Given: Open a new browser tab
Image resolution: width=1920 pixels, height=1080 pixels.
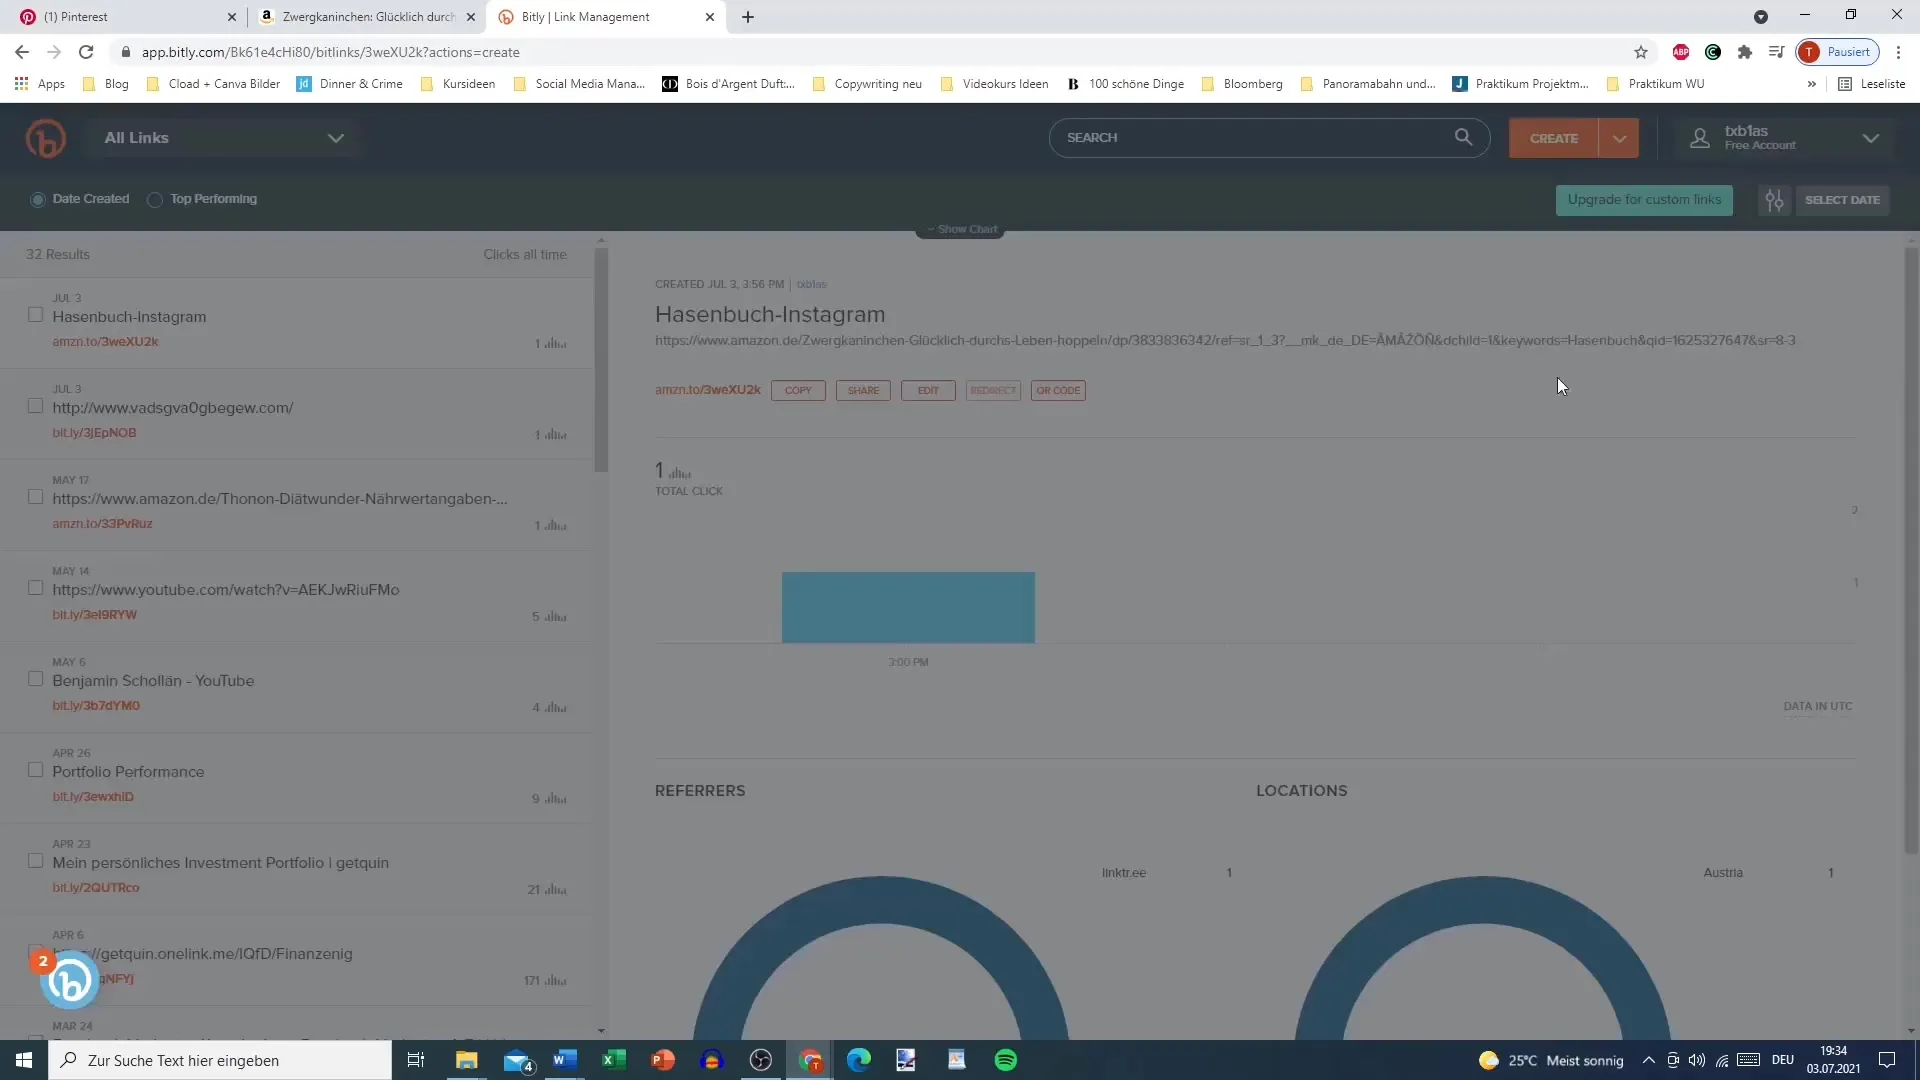Looking at the screenshot, I should tap(748, 17).
